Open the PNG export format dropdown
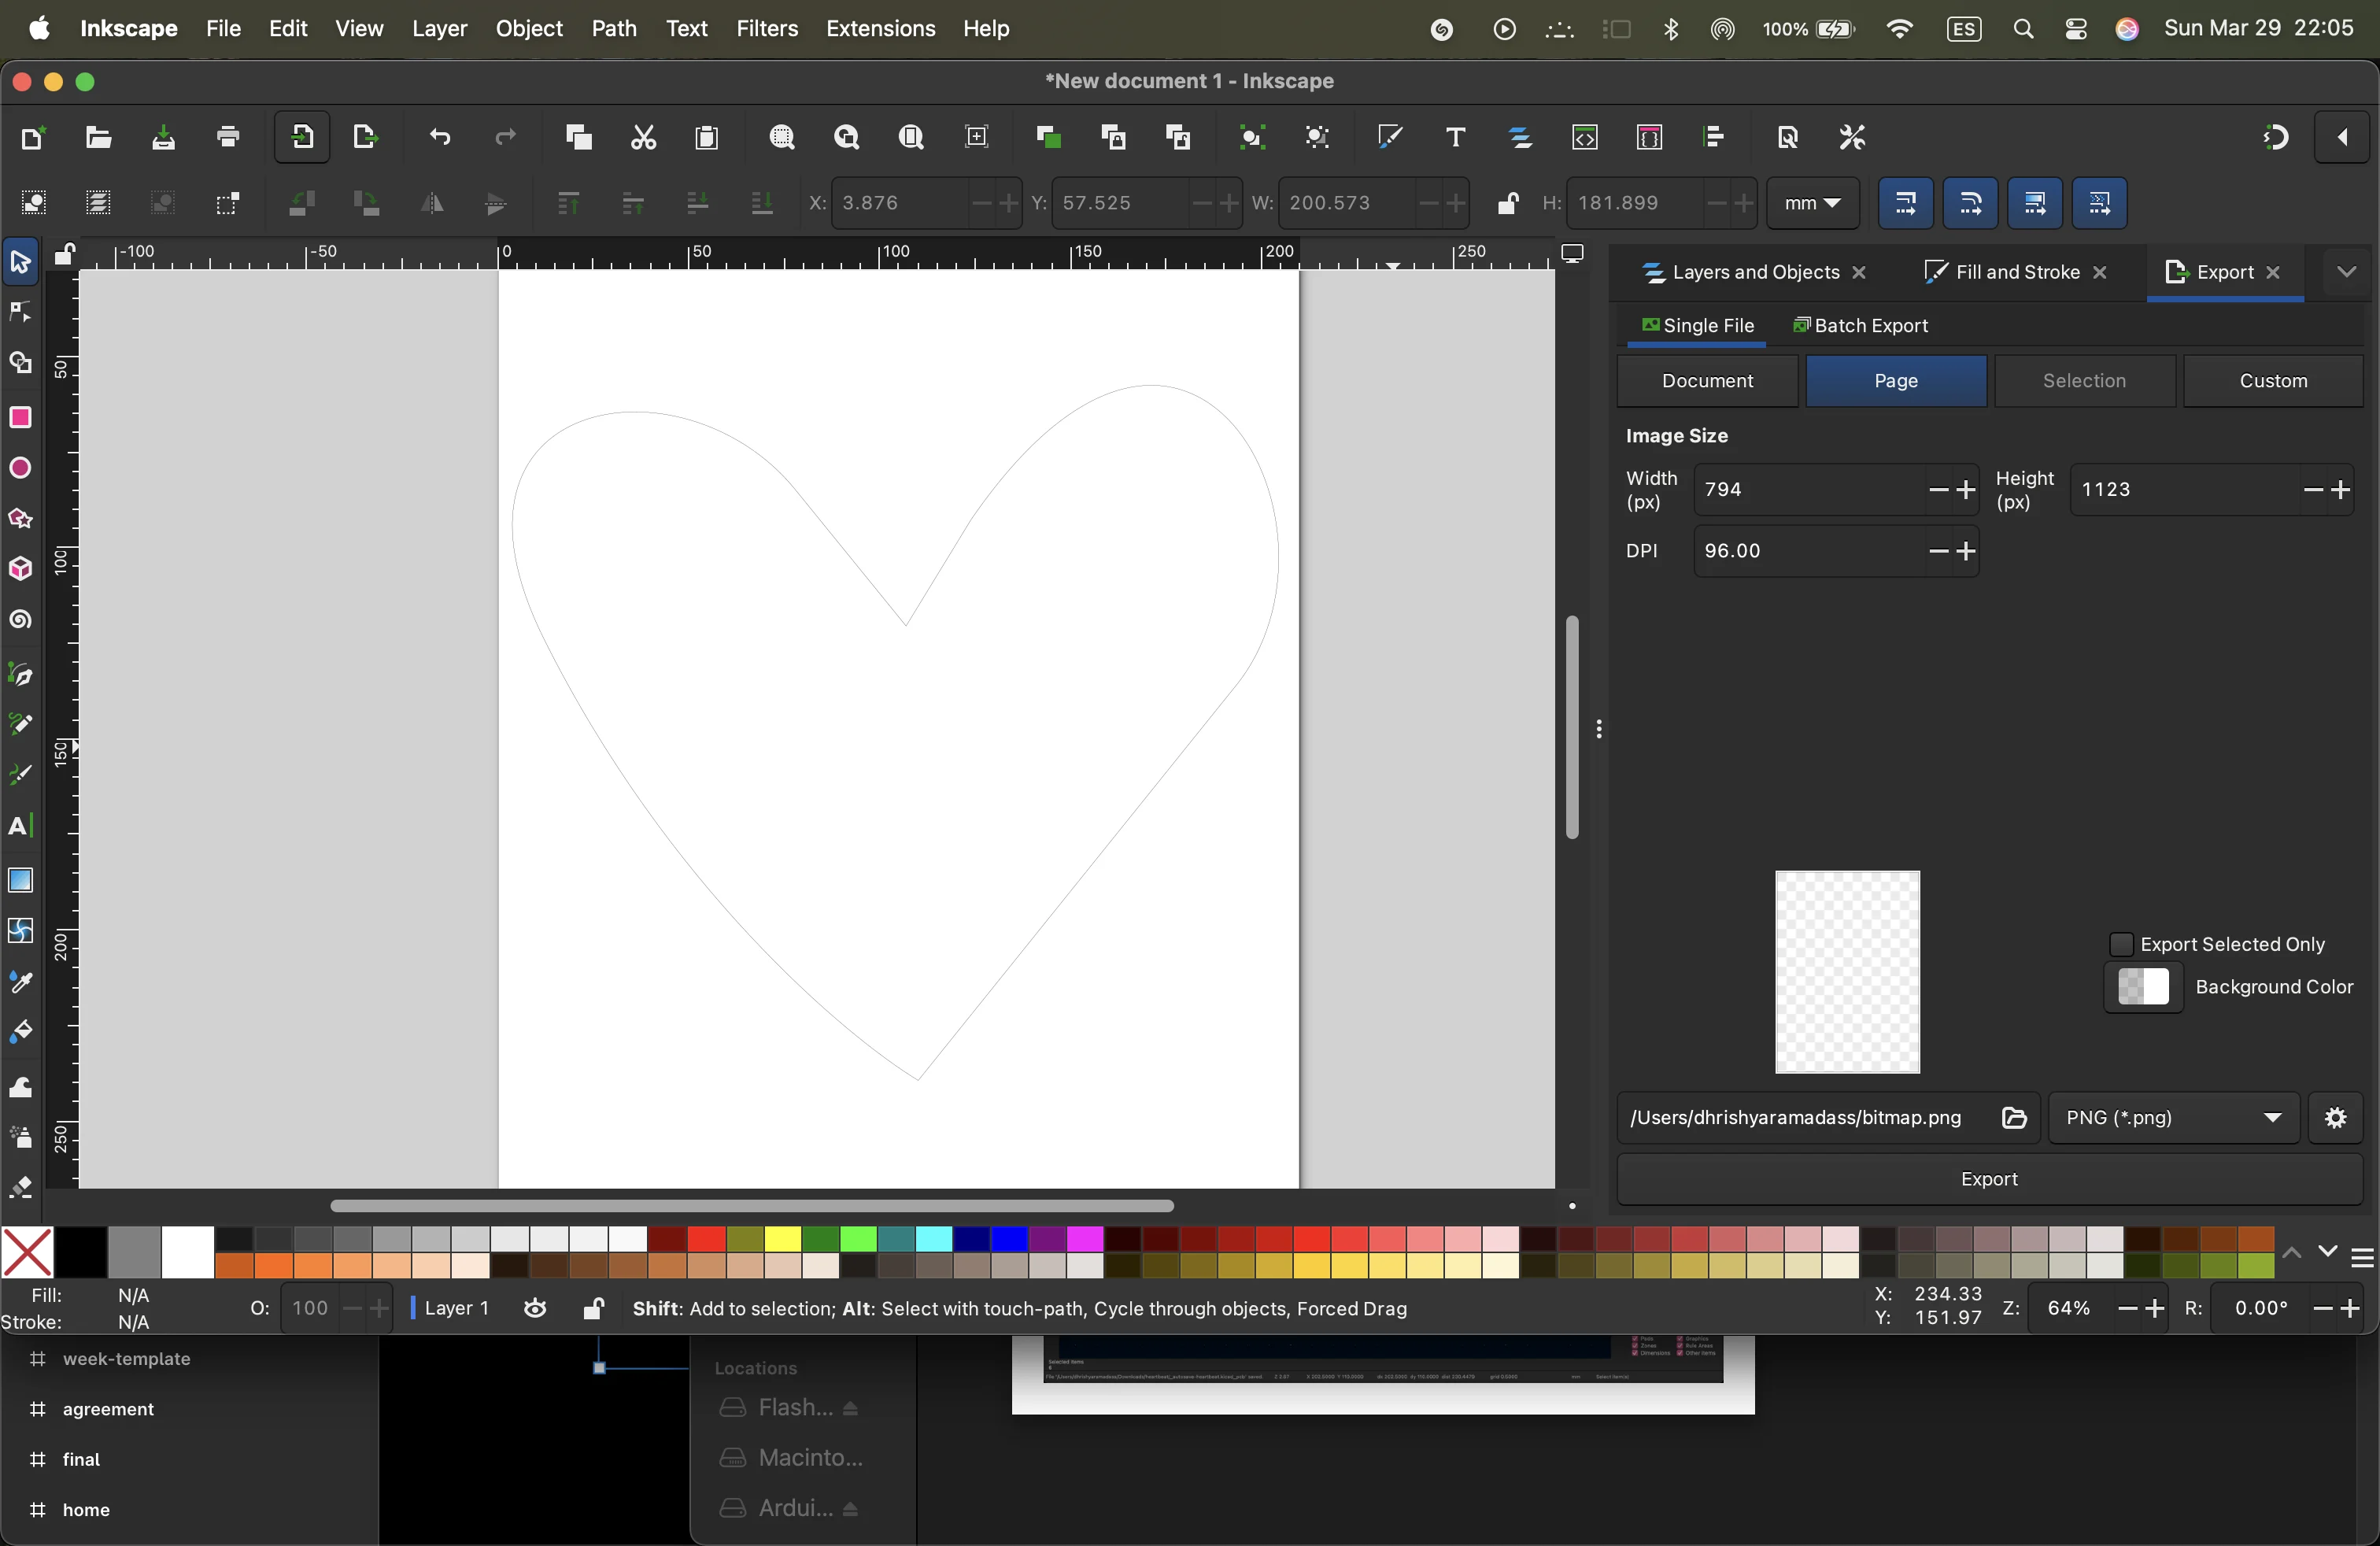This screenshot has height=1546, width=2380. click(x=2172, y=1118)
